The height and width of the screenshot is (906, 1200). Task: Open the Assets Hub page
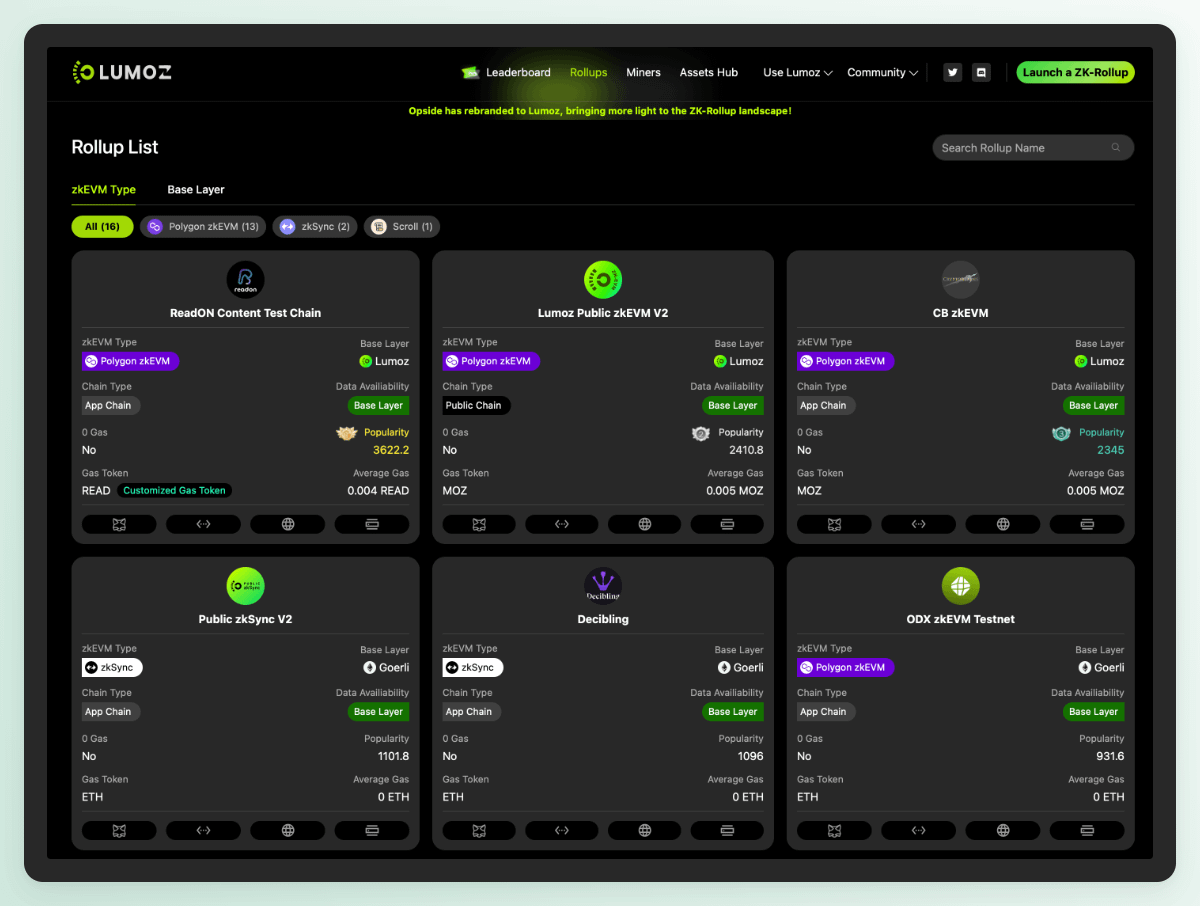[708, 72]
